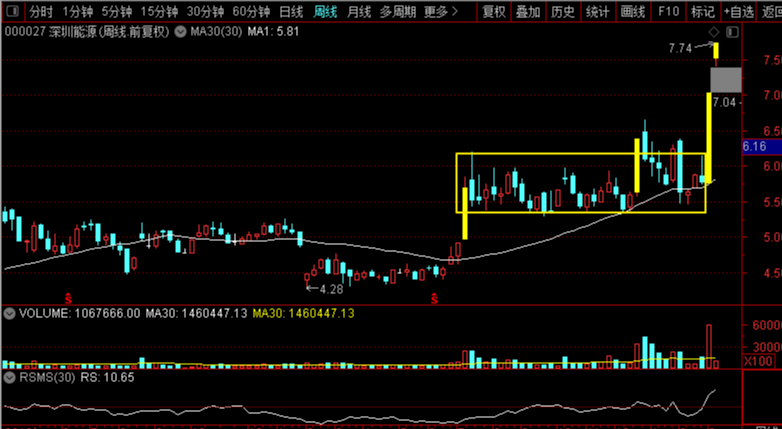Switch chart to 月线 monthly period
This screenshot has height=429, width=782.
click(358, 12)
